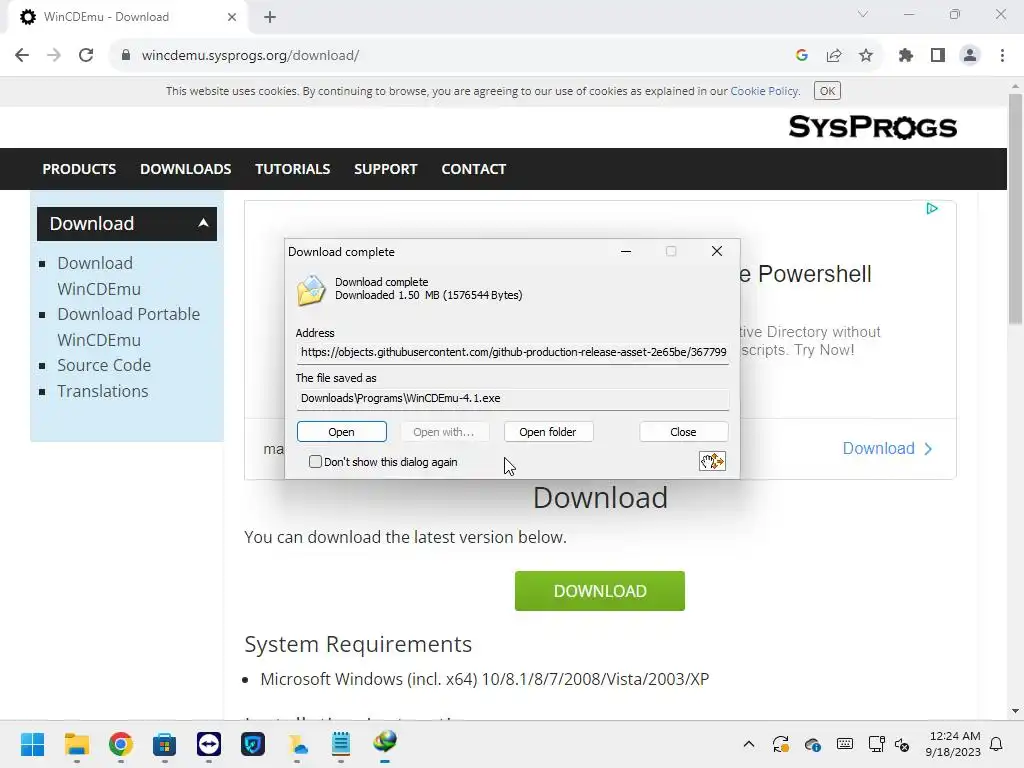
Task: Click Open in the download dialog
Action: (342, 432)
